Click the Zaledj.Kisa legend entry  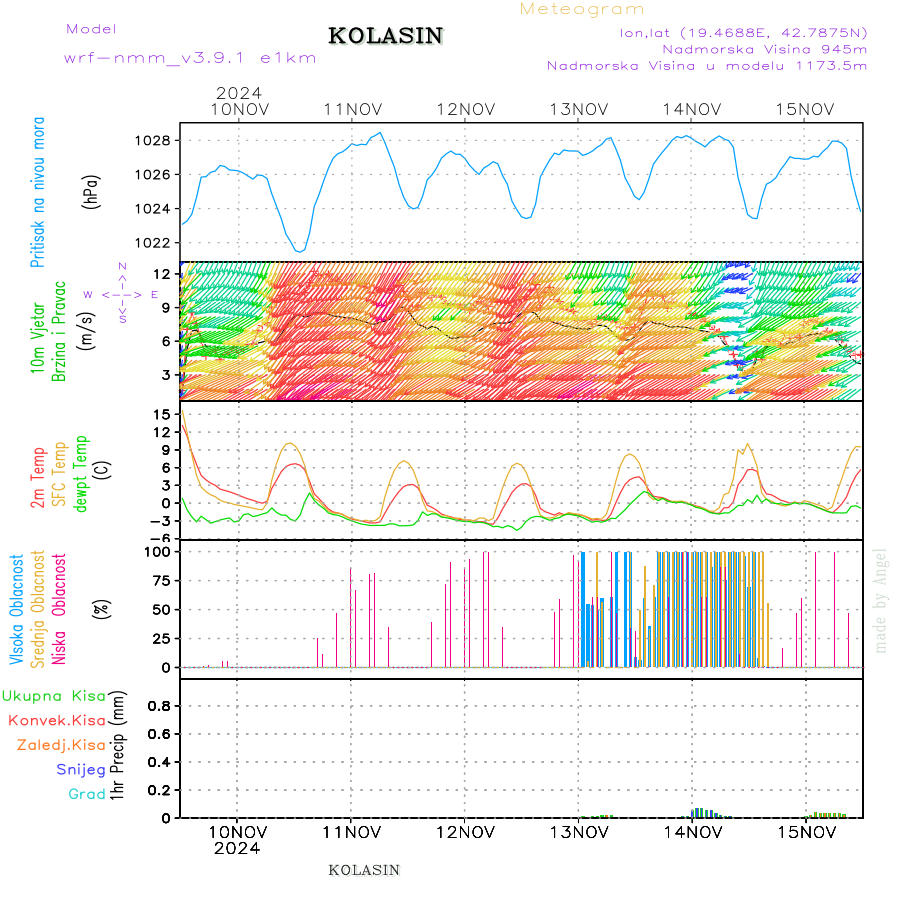pos(61,745)
